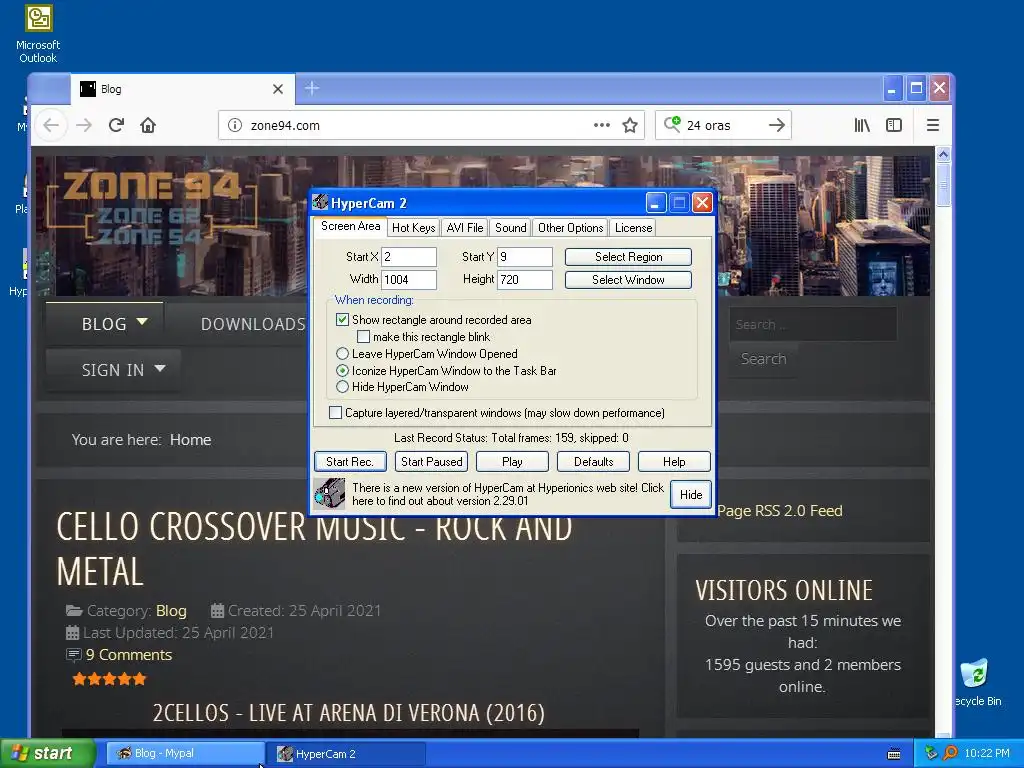
Task: Click the Start X input field
Action: point(409,257)
